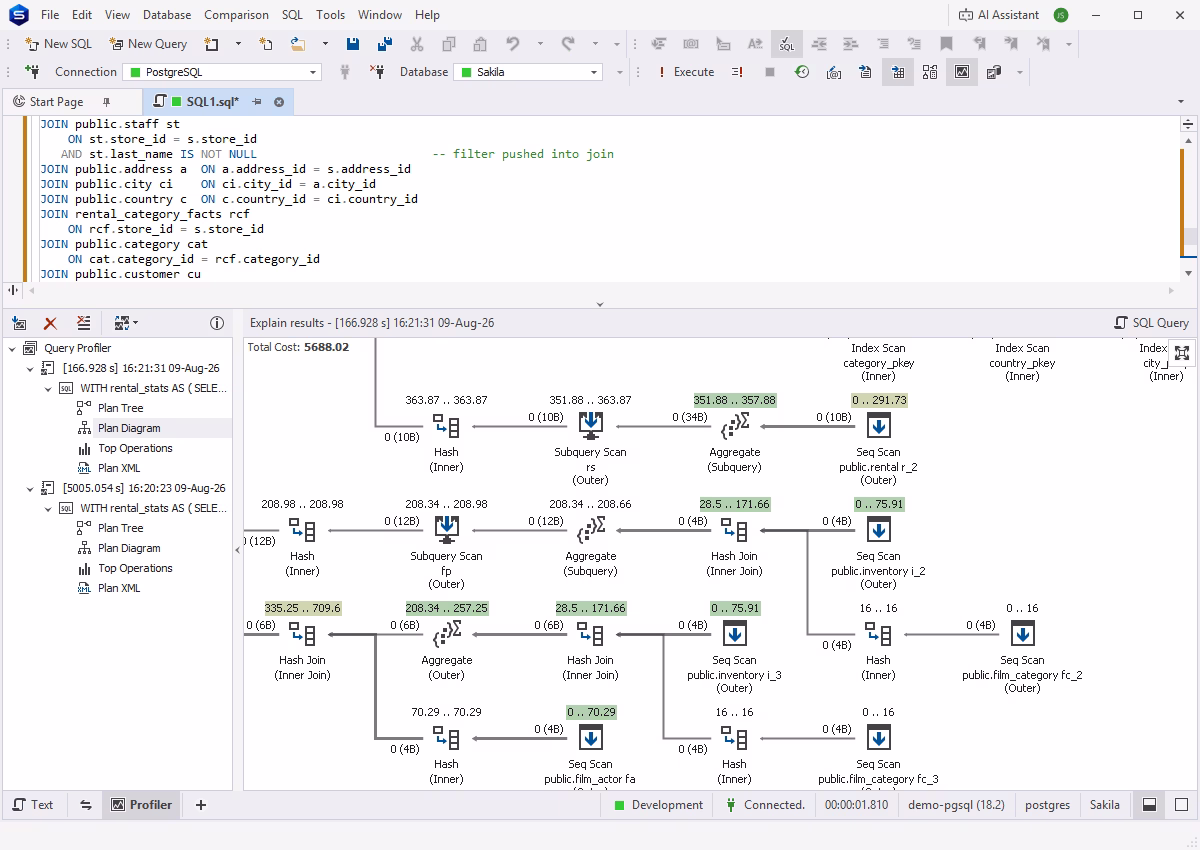Click the Save All icon
The width and height of the screenshot is (1200, 850).
[385, 44]
